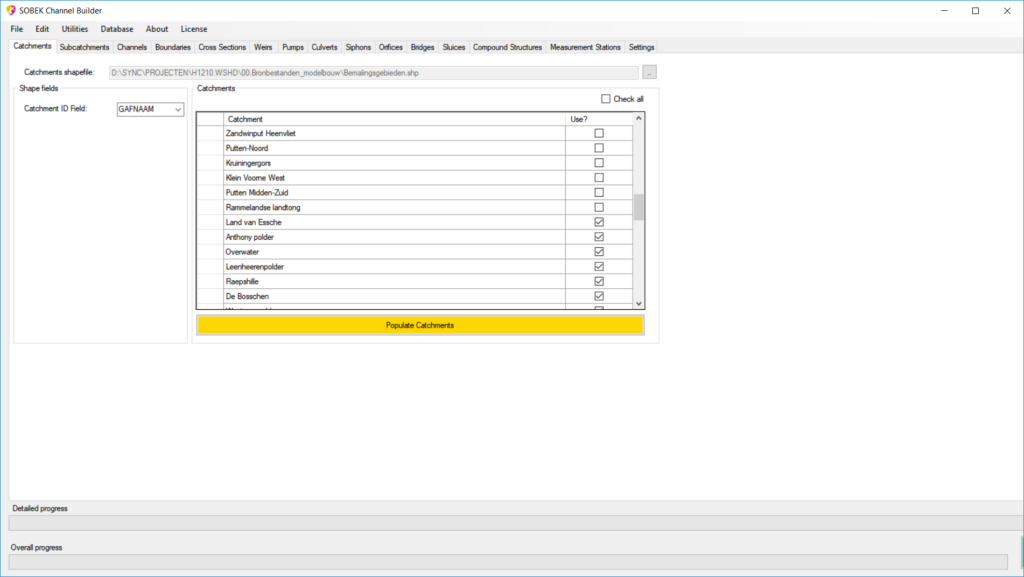Image resolution: width=1024 pixels, height=577 pixels.
Task: Open the Utilities menu
Action: pos(75,29)
